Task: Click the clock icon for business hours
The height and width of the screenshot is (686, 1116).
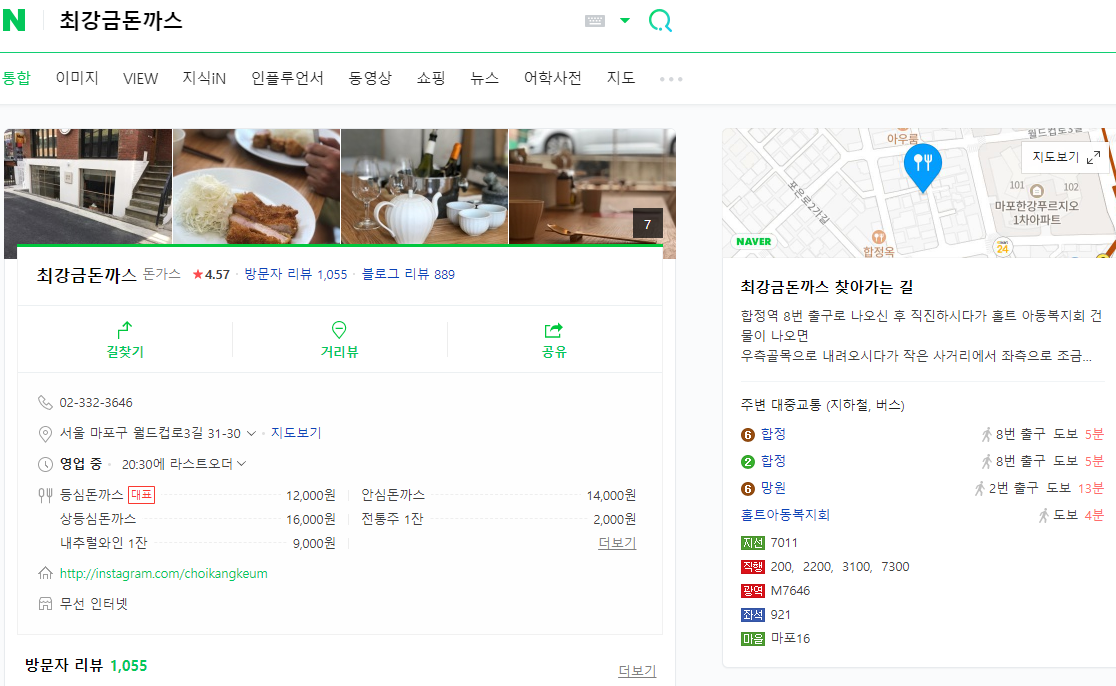Action: point(45,464)
